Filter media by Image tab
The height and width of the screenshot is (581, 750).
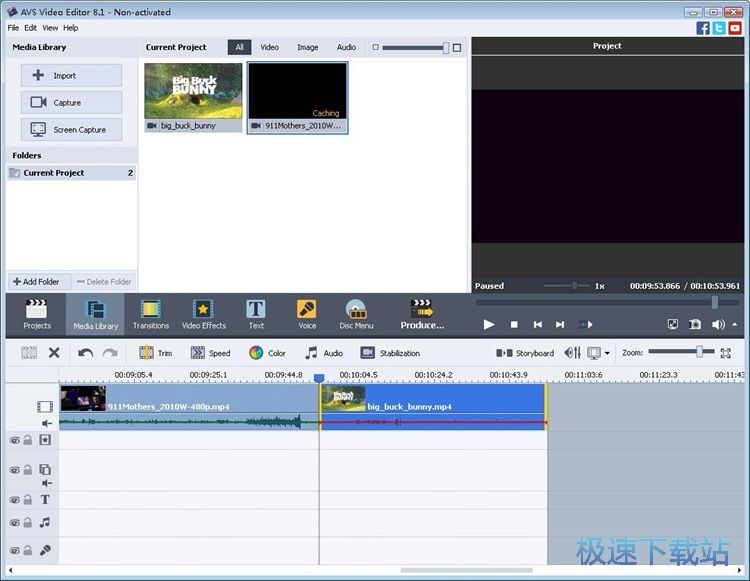point(308,47)
